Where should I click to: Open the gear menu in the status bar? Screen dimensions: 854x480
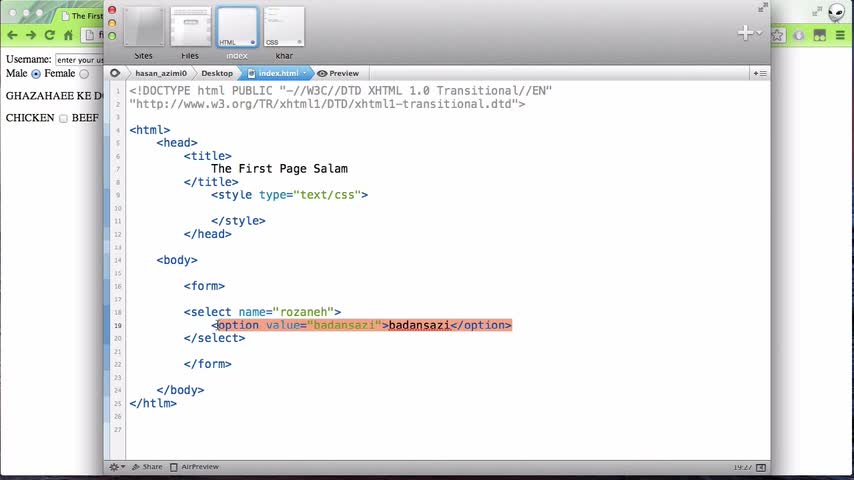pos(117,467)
